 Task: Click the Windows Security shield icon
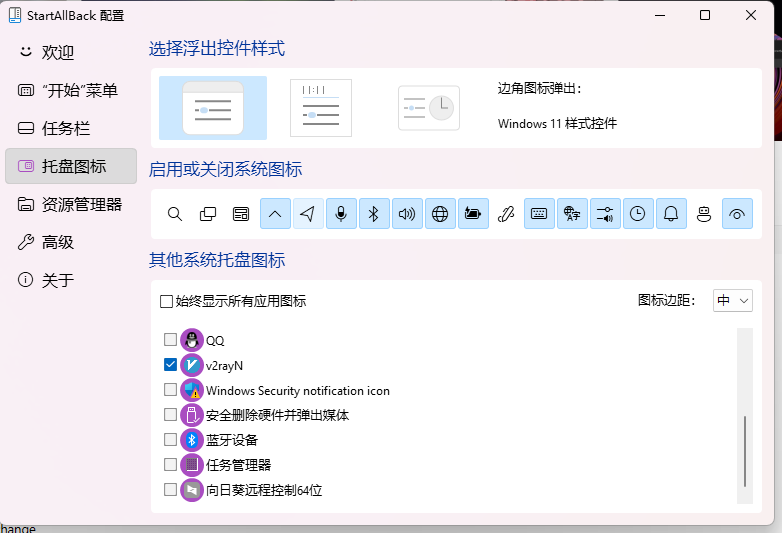[x=192, y=390]
